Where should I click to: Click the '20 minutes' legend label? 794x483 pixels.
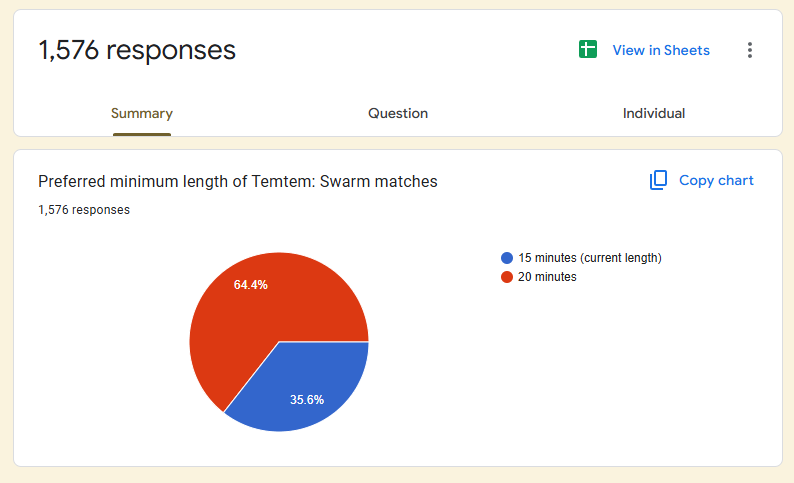click(x=547, y=277)
